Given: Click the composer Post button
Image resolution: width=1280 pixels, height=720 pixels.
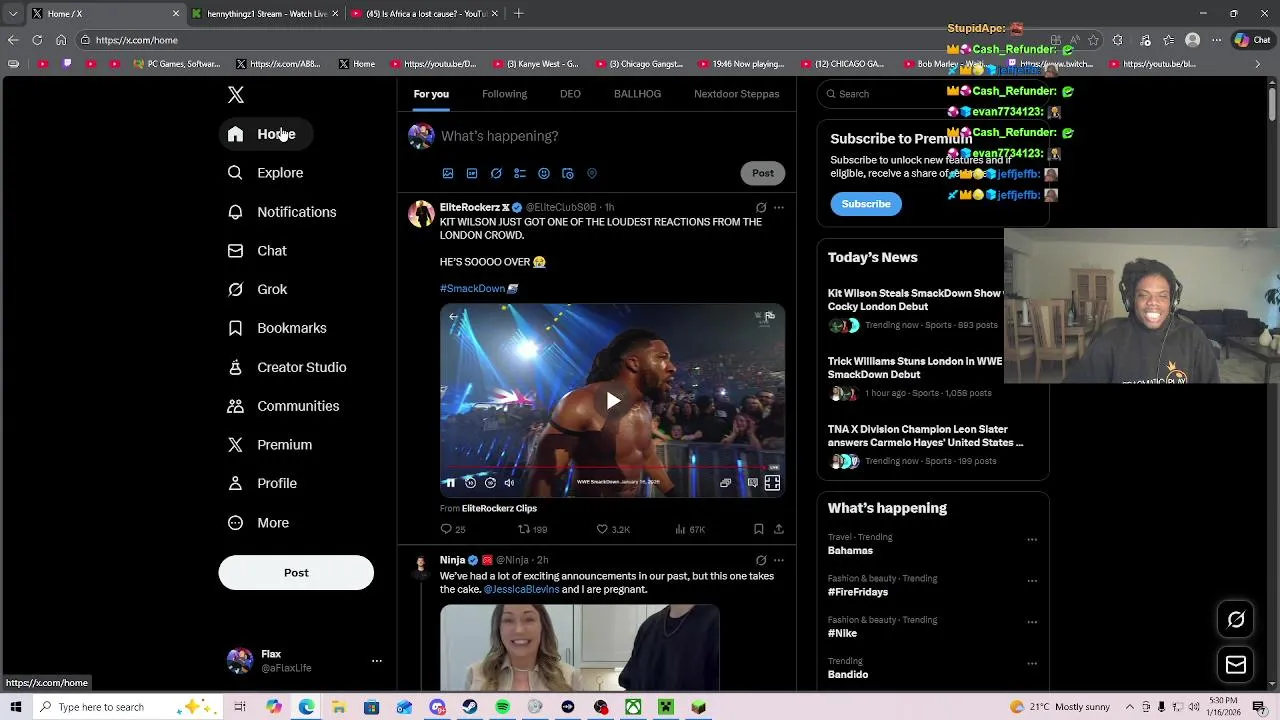Looking at the screenshot, I should click(763, 173).
